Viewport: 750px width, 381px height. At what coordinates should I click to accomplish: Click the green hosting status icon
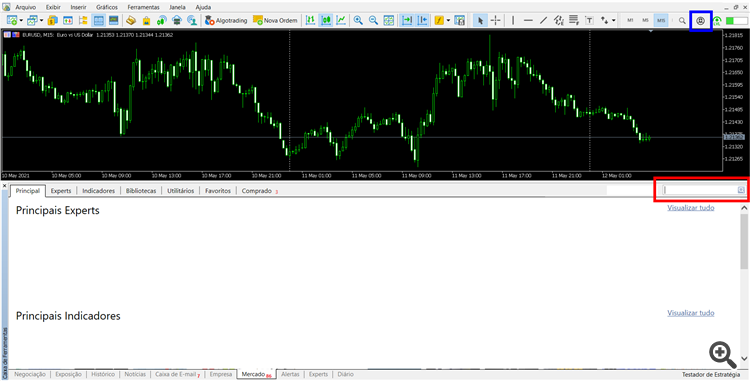(x=717, y=21)
